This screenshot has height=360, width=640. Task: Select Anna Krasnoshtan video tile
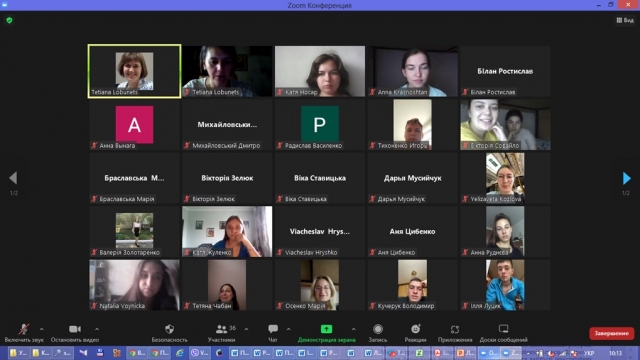tap(412, 71)
